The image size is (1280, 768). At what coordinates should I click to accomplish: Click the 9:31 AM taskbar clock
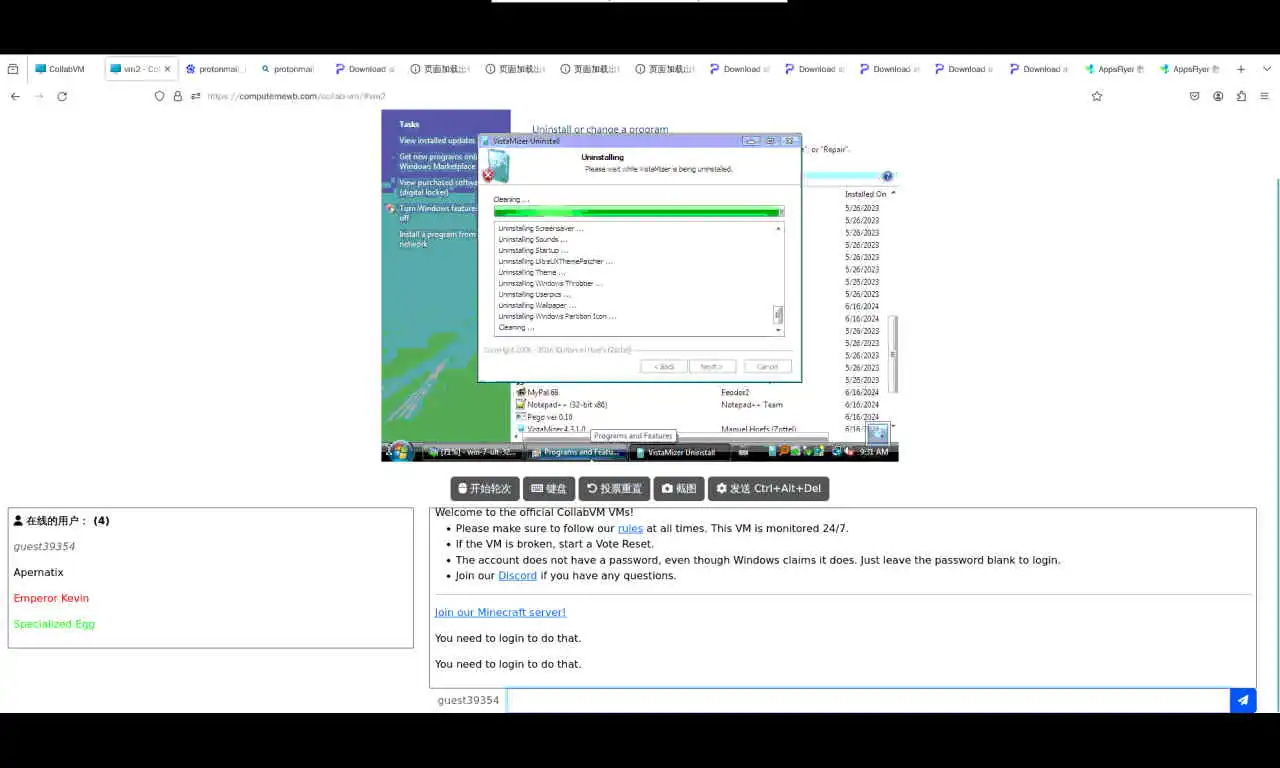(874, 452)
